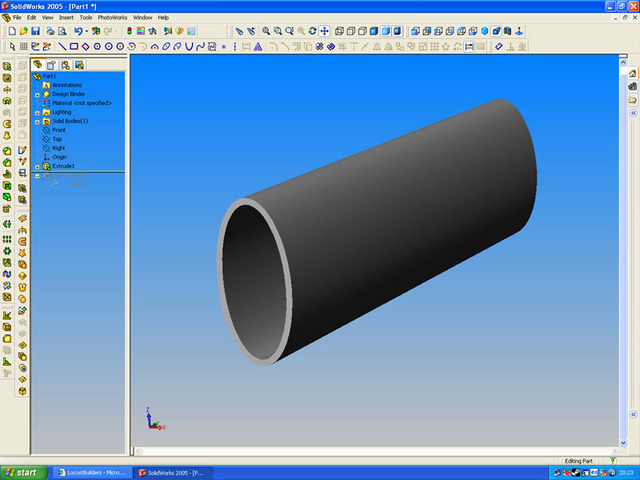Open the PropertyManager tab
This screenshot has height=480, width=640.
pyautogui.click(x=51, y=65)
